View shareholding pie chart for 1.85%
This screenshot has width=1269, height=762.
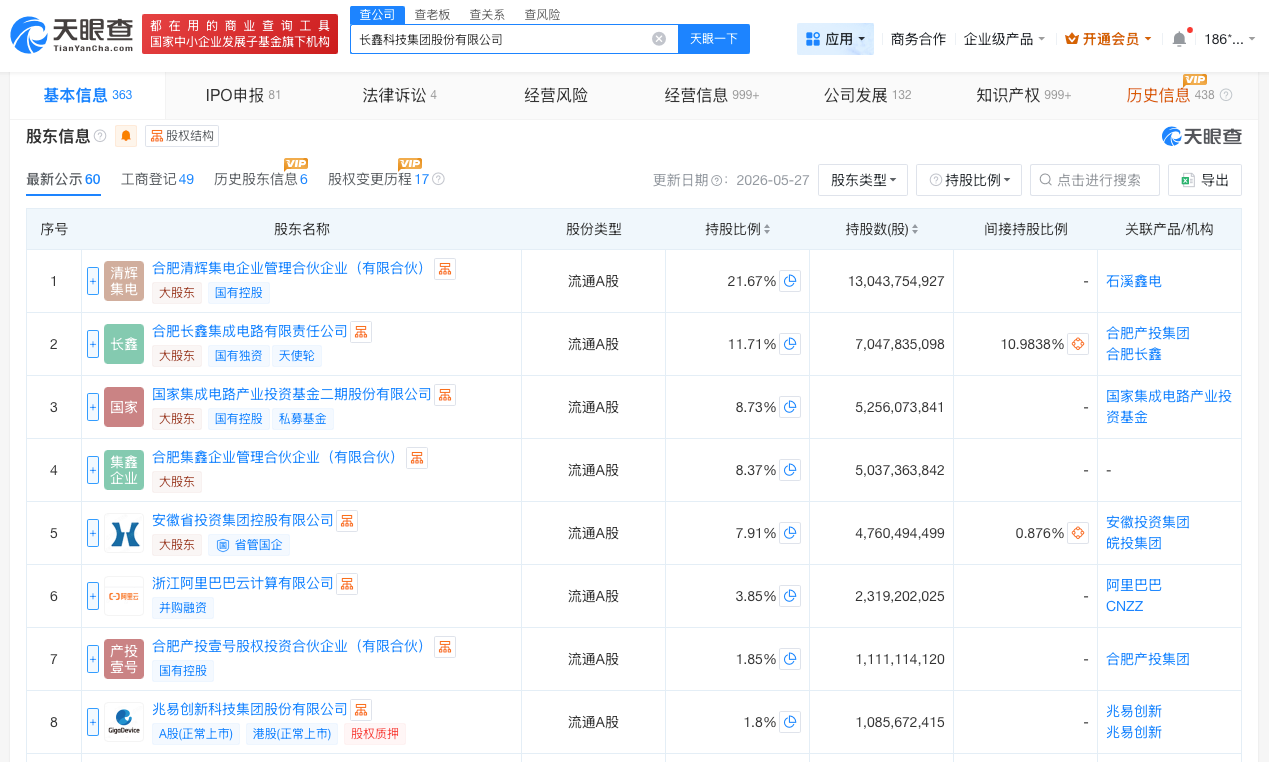coord(791,659)
